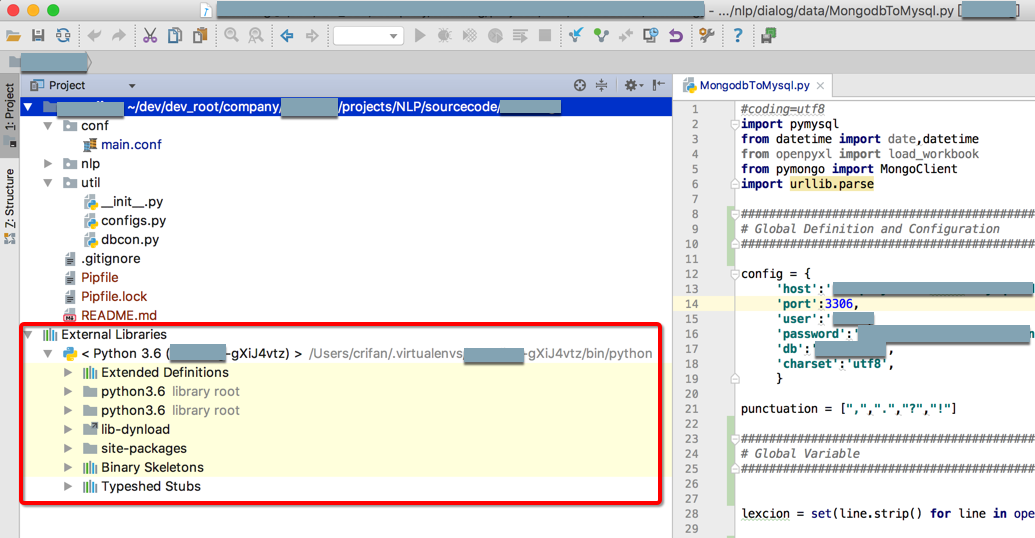
Task: Click the punctuation list assignment line
Action: (848, 409)
